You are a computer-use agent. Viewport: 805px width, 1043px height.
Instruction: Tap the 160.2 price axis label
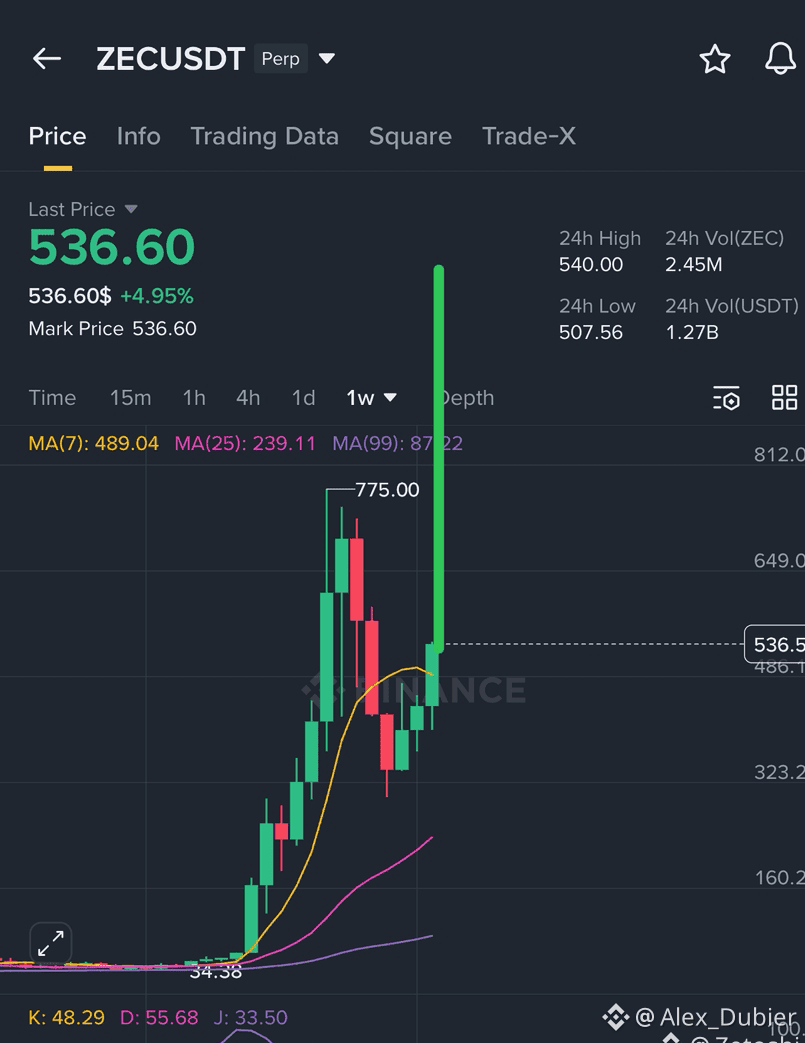coord(779,878)
